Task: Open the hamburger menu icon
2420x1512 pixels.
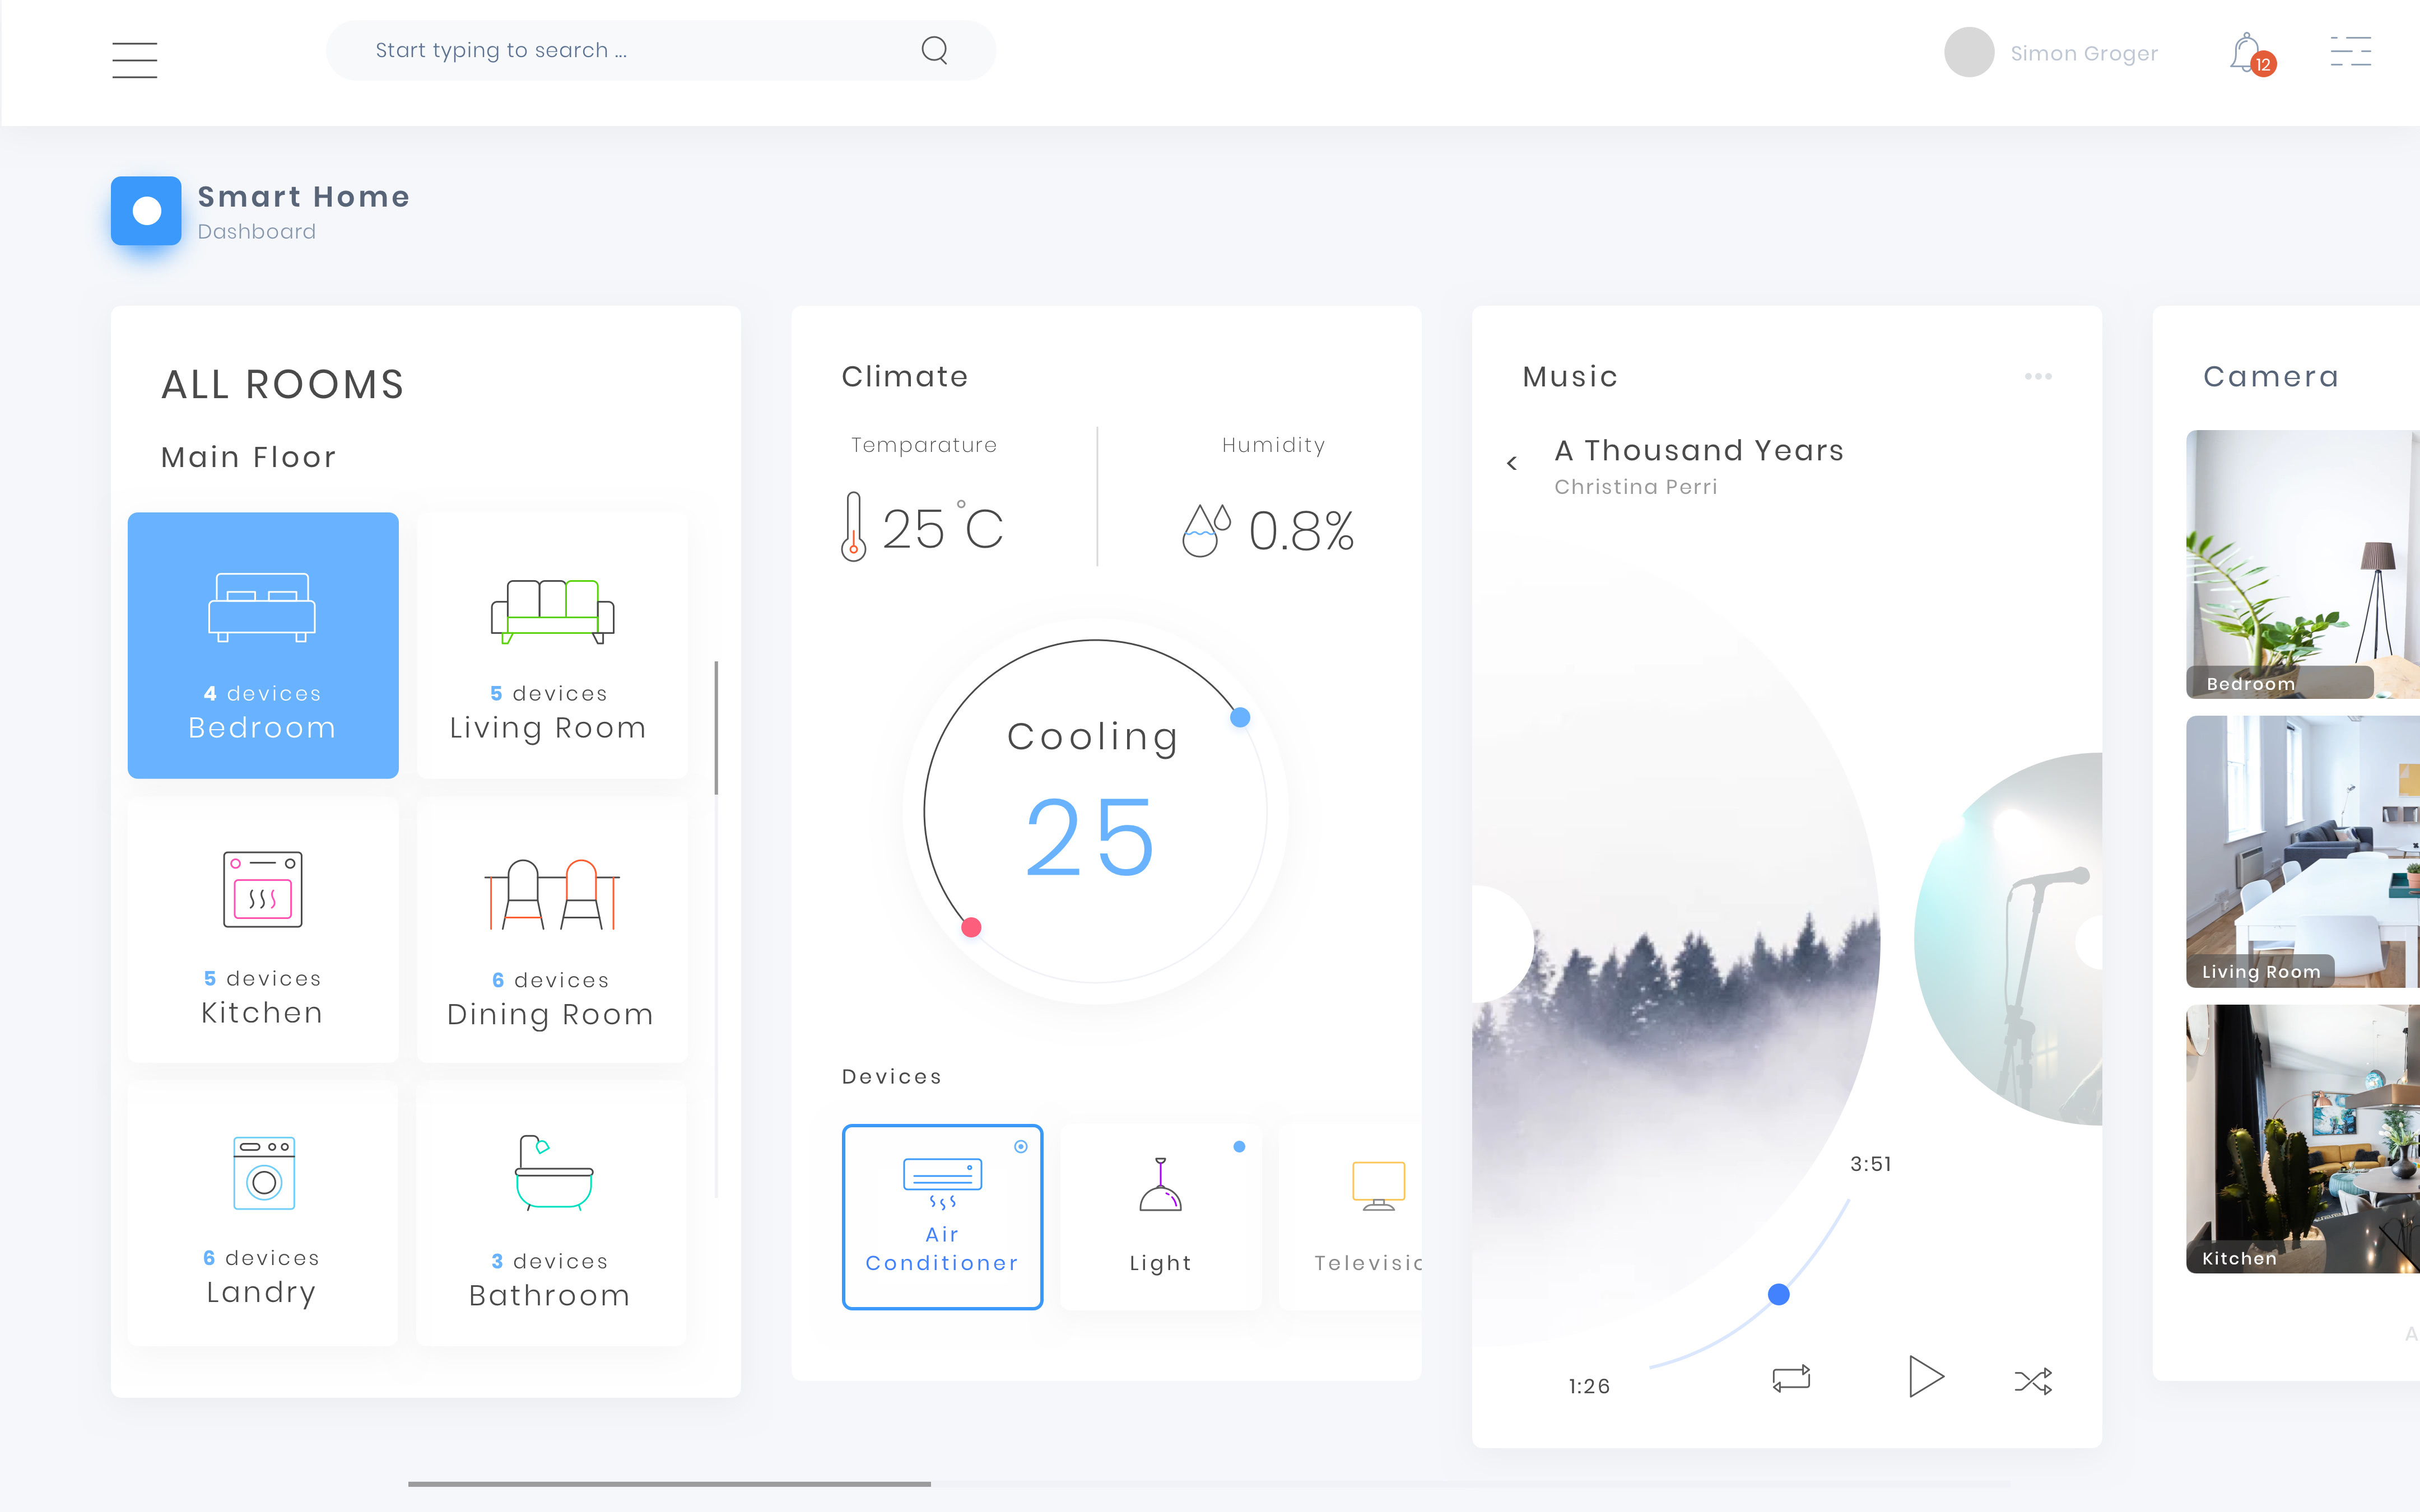Action: pos(134,60)
